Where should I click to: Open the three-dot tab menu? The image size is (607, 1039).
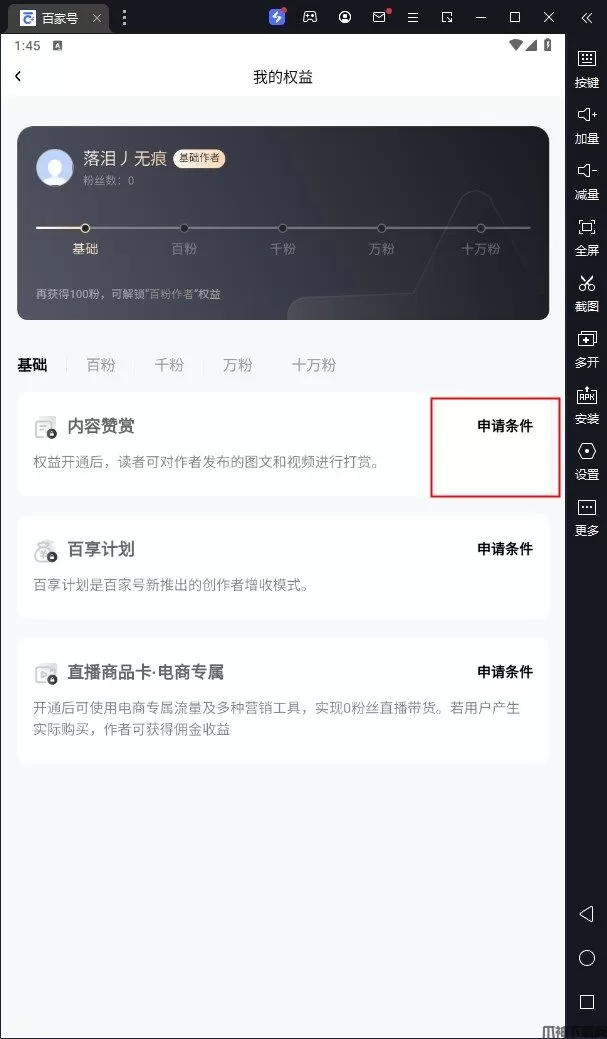click(124, 18)
